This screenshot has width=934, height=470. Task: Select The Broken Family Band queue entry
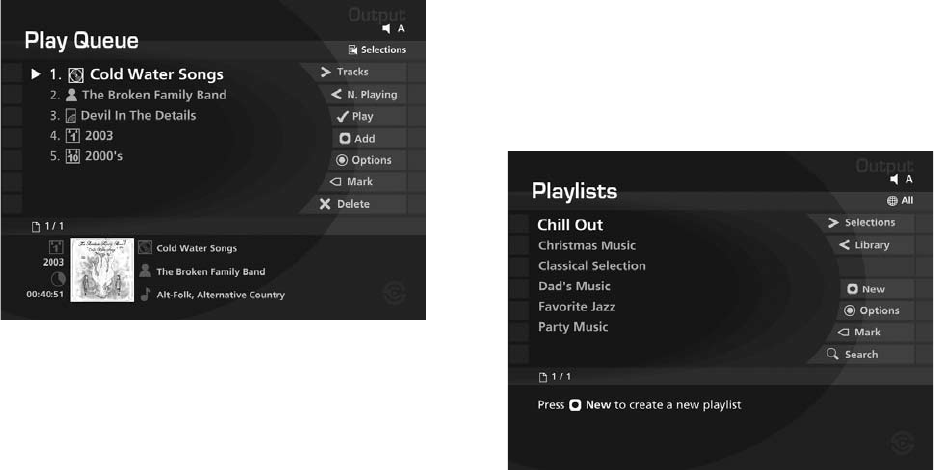[x=153, y=95]
